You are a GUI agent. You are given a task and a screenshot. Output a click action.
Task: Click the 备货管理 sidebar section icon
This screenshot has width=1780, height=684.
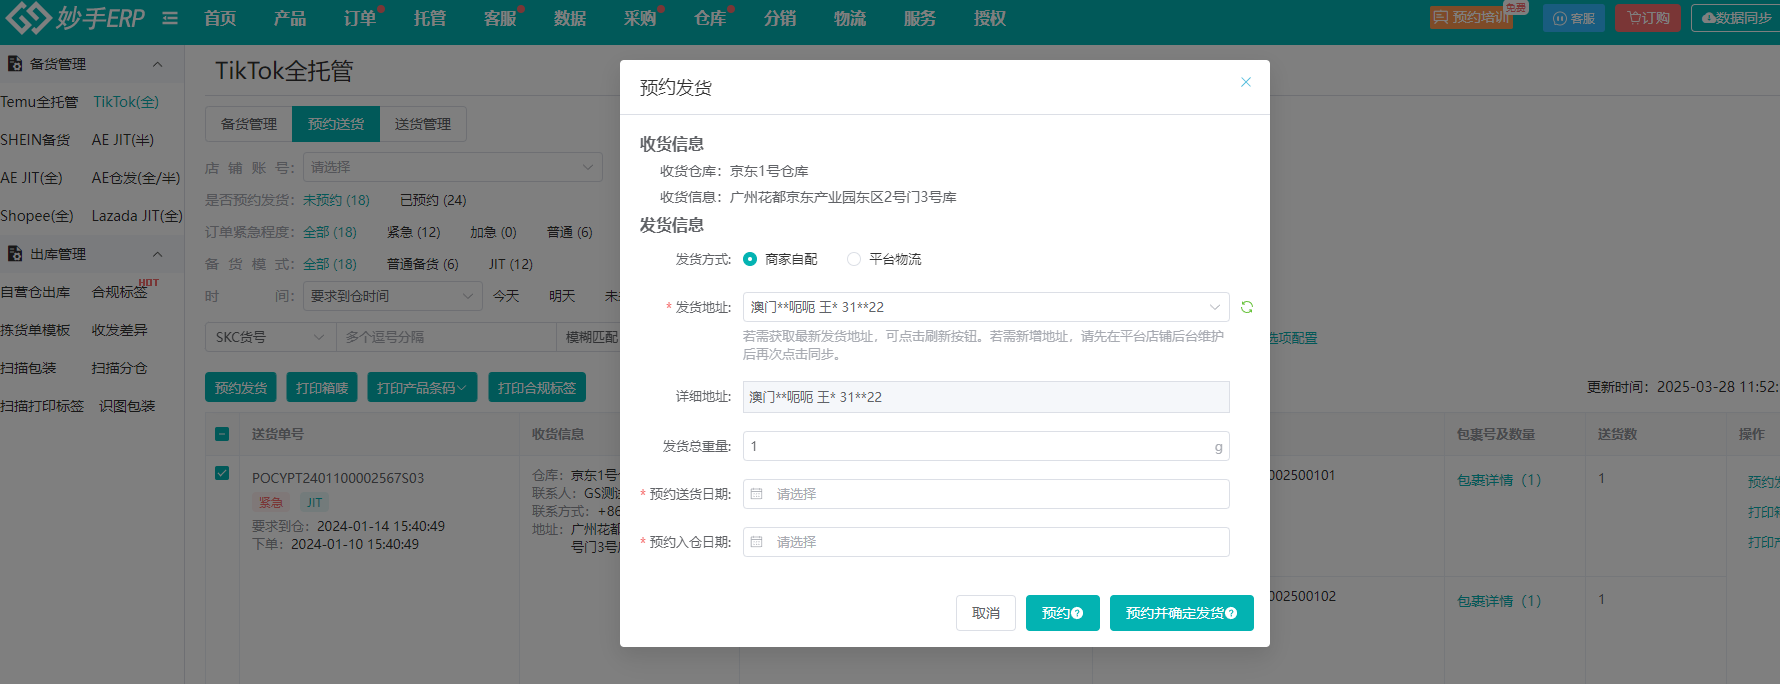(15, 64)
